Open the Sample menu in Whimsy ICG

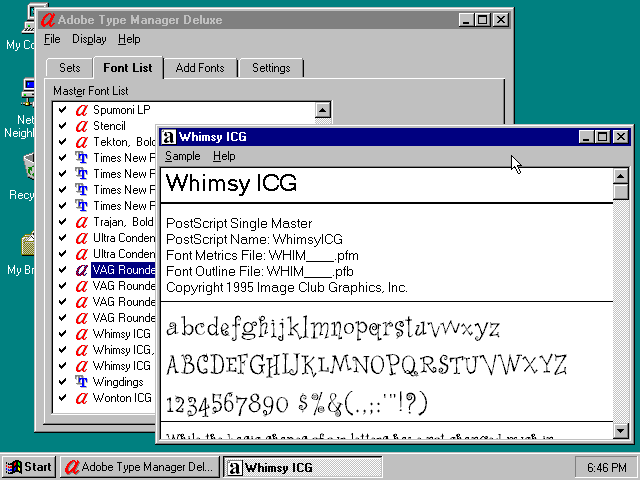tap(182, 156)
